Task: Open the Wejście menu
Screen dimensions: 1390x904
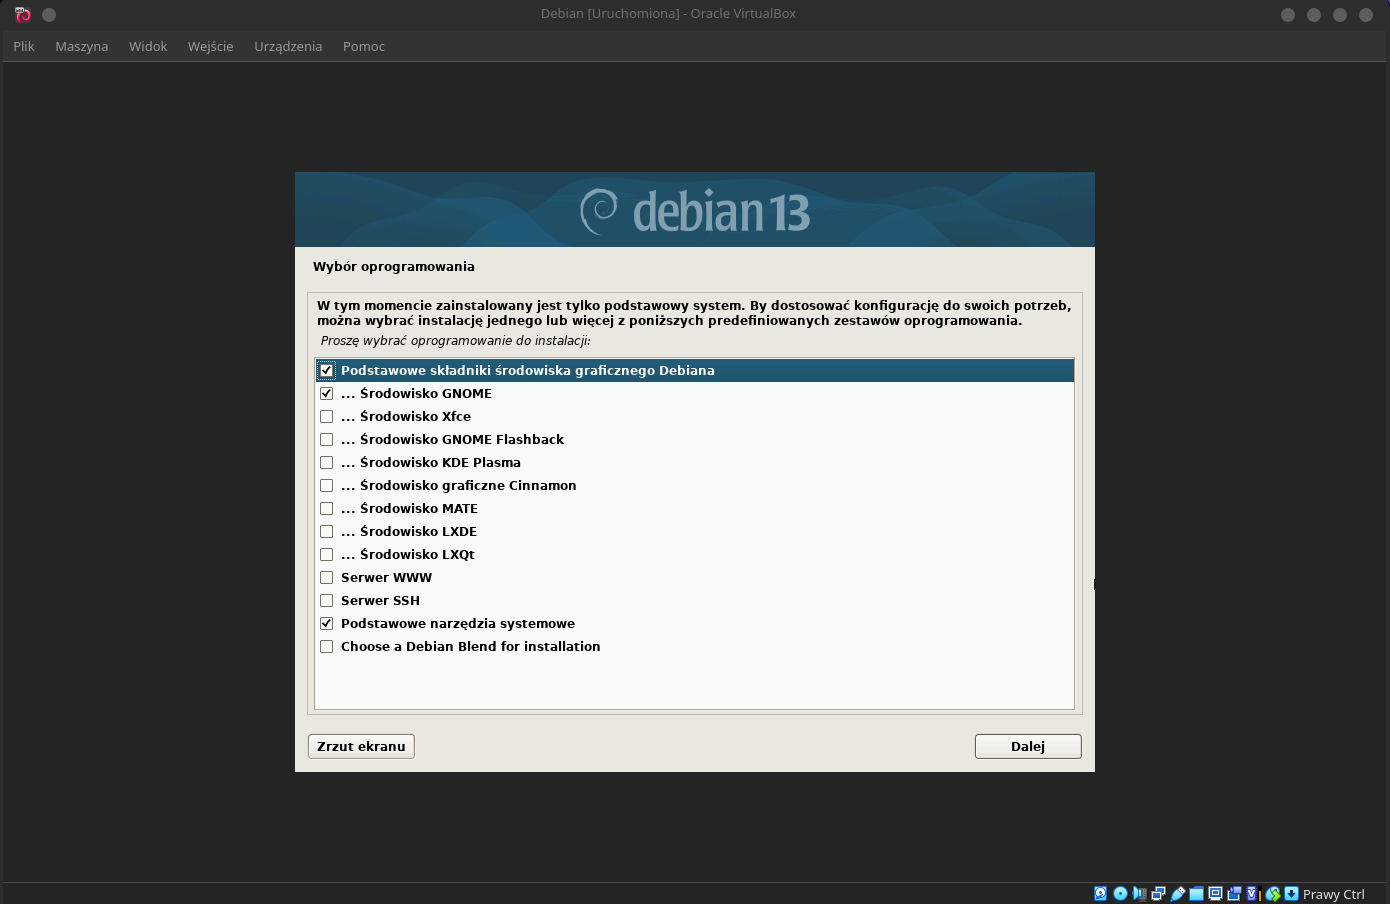Action: click(210, 46)
